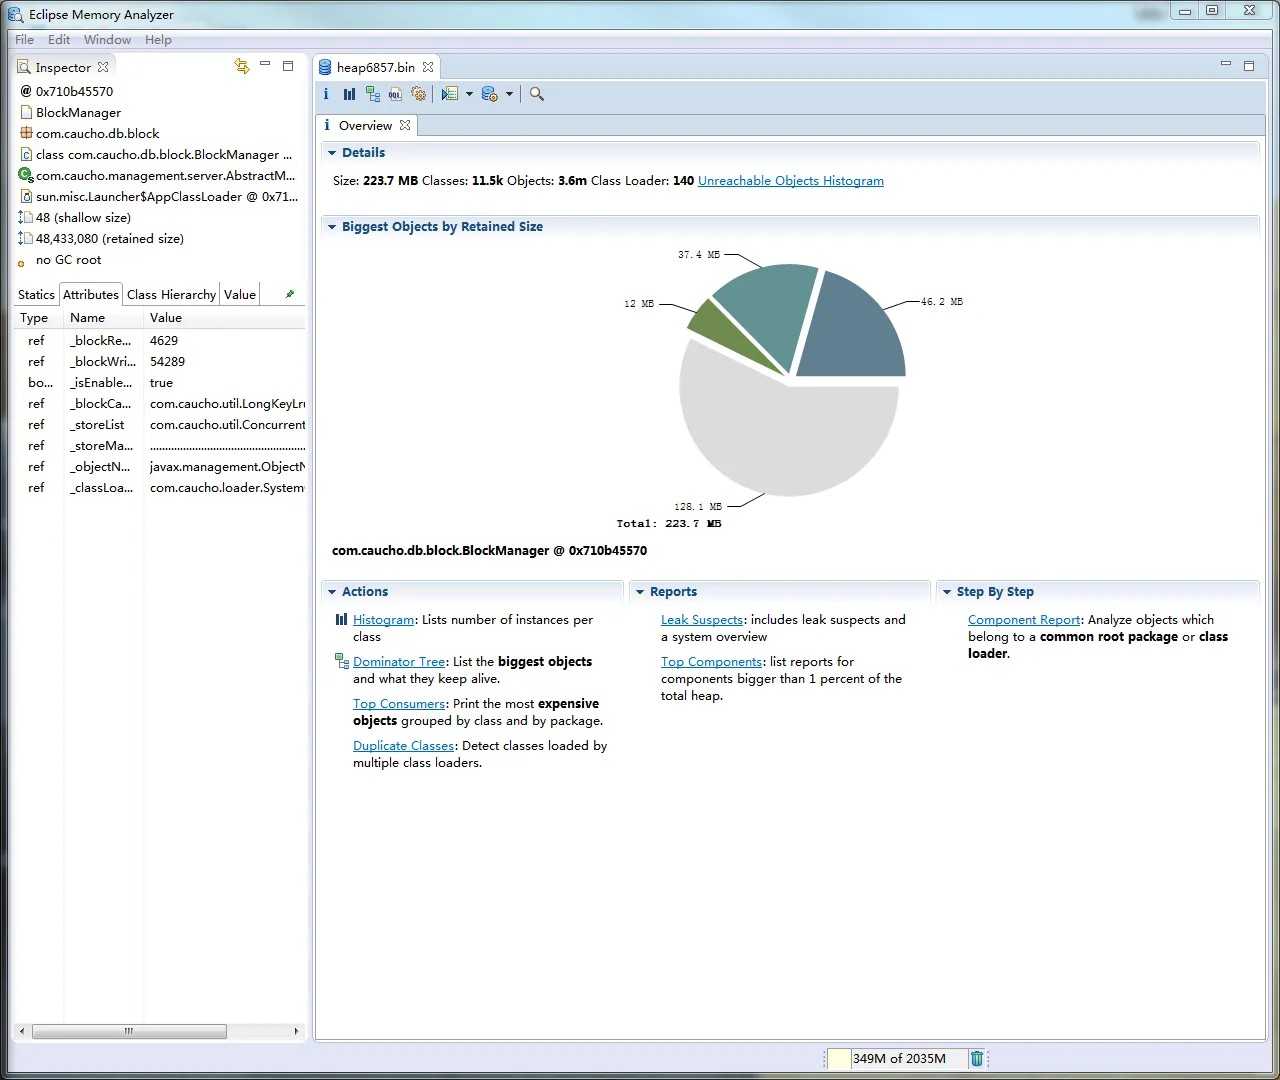
Task: Open the dominator tree toolbar icon
Action: point(373,94)
